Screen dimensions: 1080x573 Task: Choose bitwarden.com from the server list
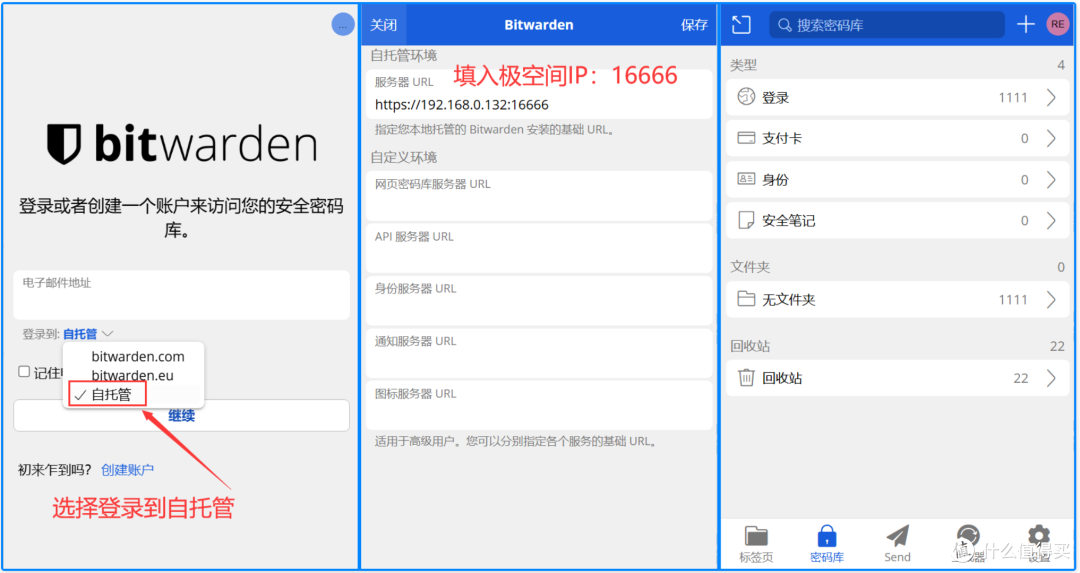point(138,357)
